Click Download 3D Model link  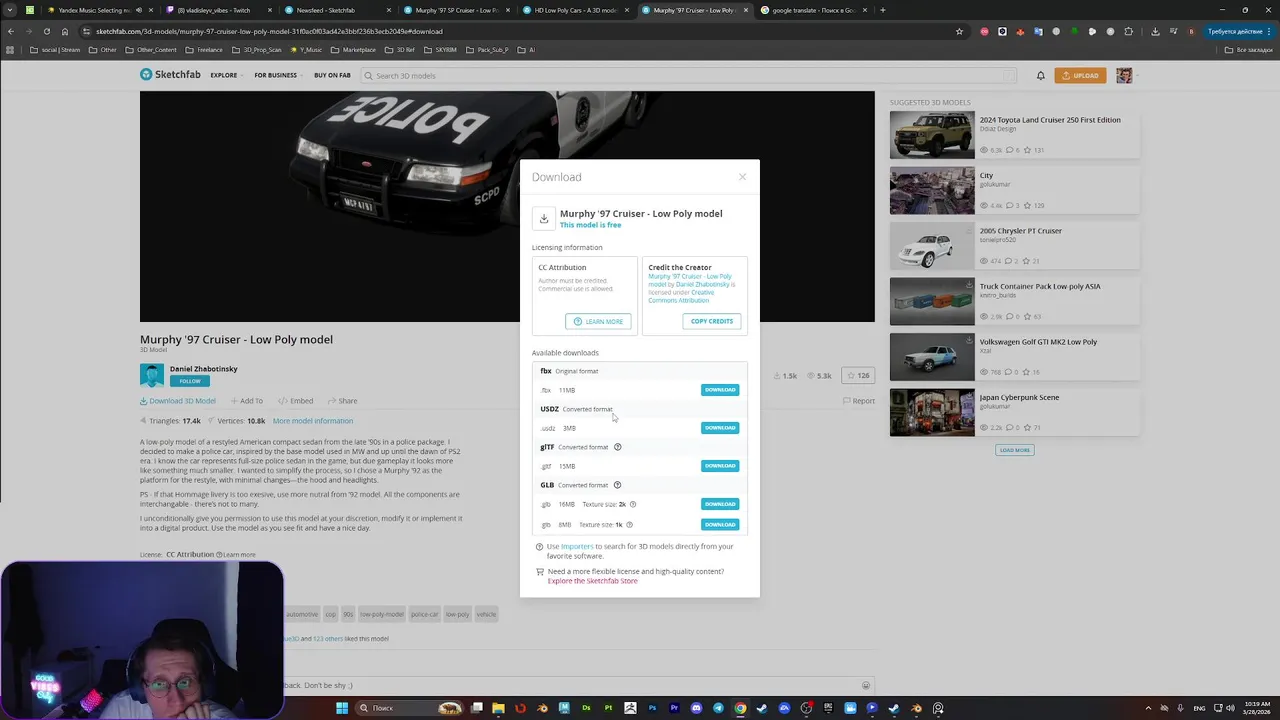coord(178,401)
